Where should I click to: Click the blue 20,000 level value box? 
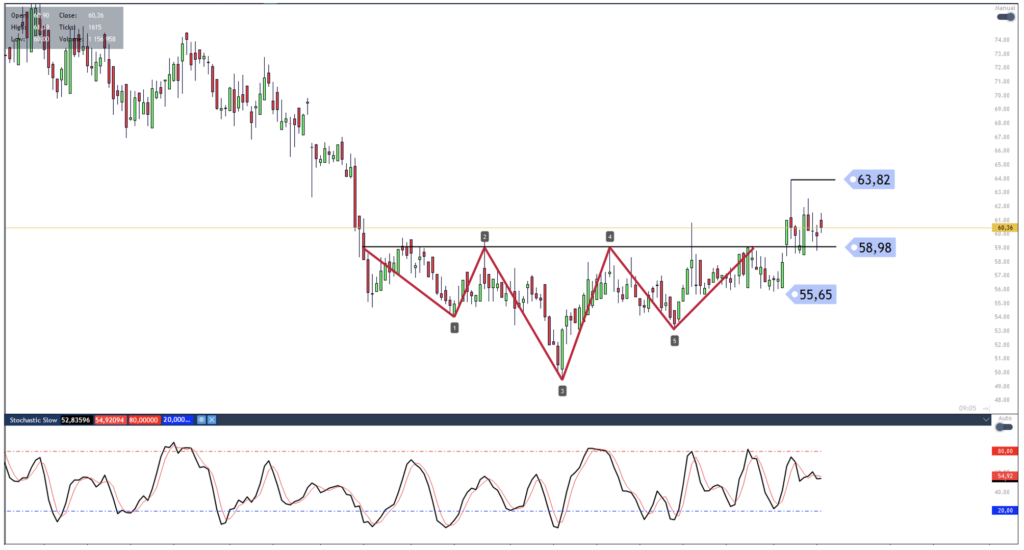pos(176,421)
